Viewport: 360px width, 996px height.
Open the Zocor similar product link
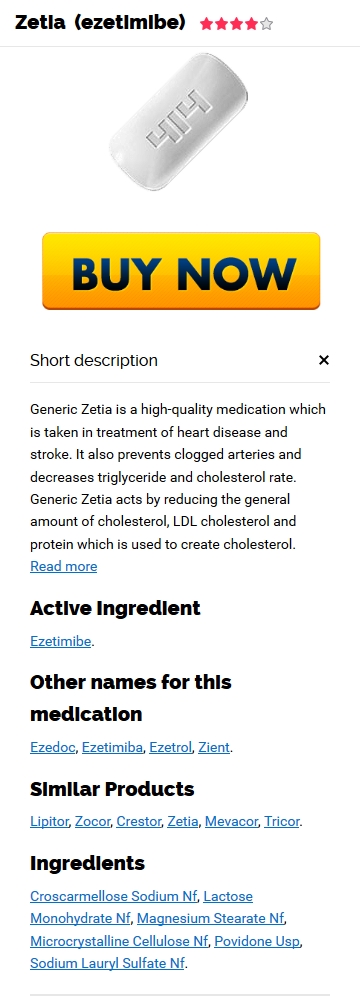tap(92, 821)
